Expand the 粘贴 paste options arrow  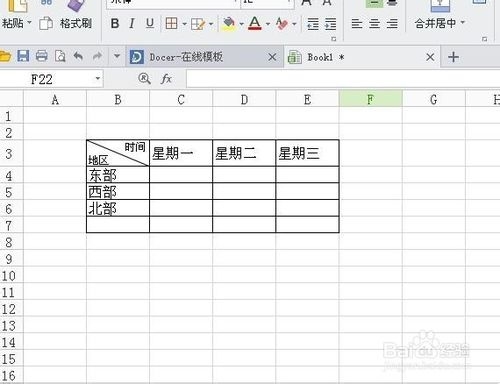(x=29, y=23)
